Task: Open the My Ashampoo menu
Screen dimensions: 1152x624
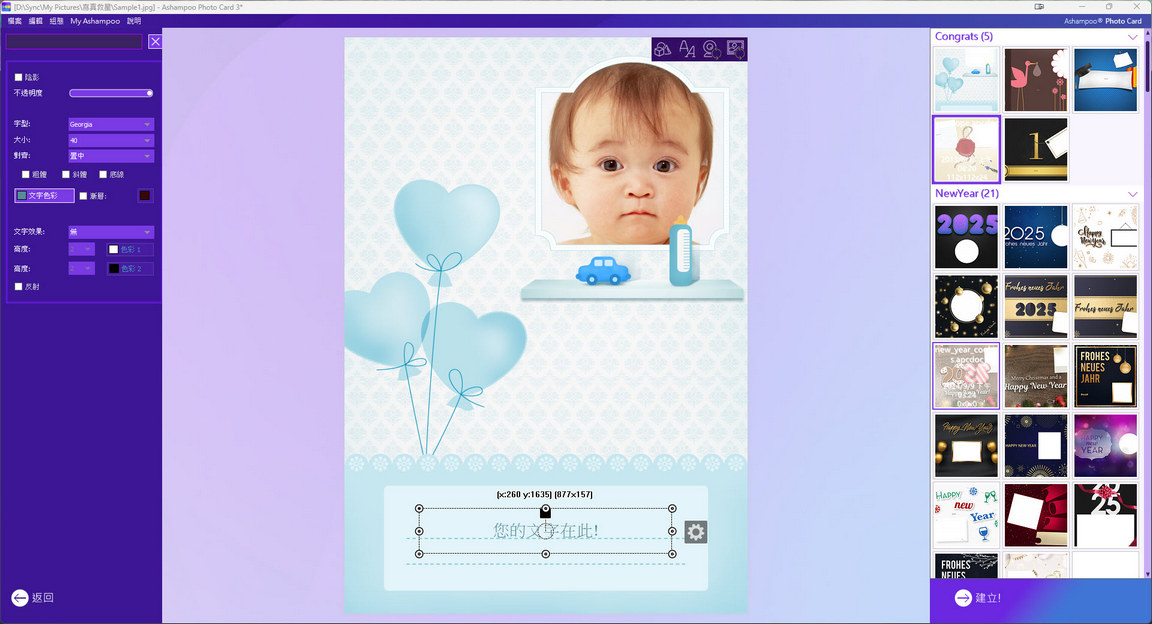Action: [x=95, y=21]
